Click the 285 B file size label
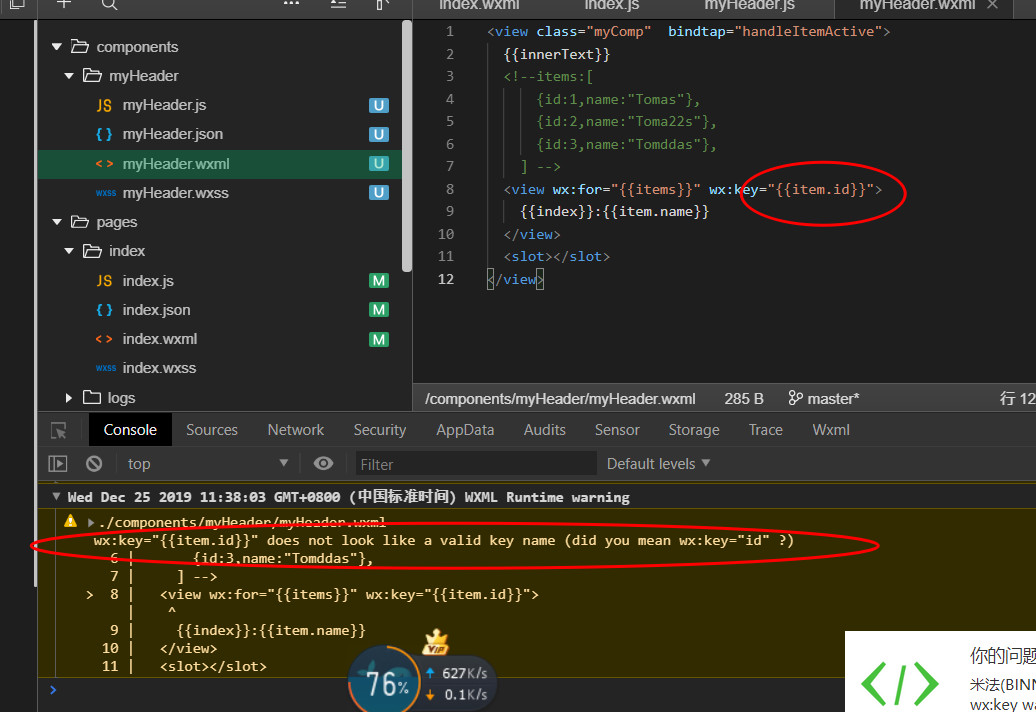The height and width of the screenshot is (712, 1036). tap(743, 399)
